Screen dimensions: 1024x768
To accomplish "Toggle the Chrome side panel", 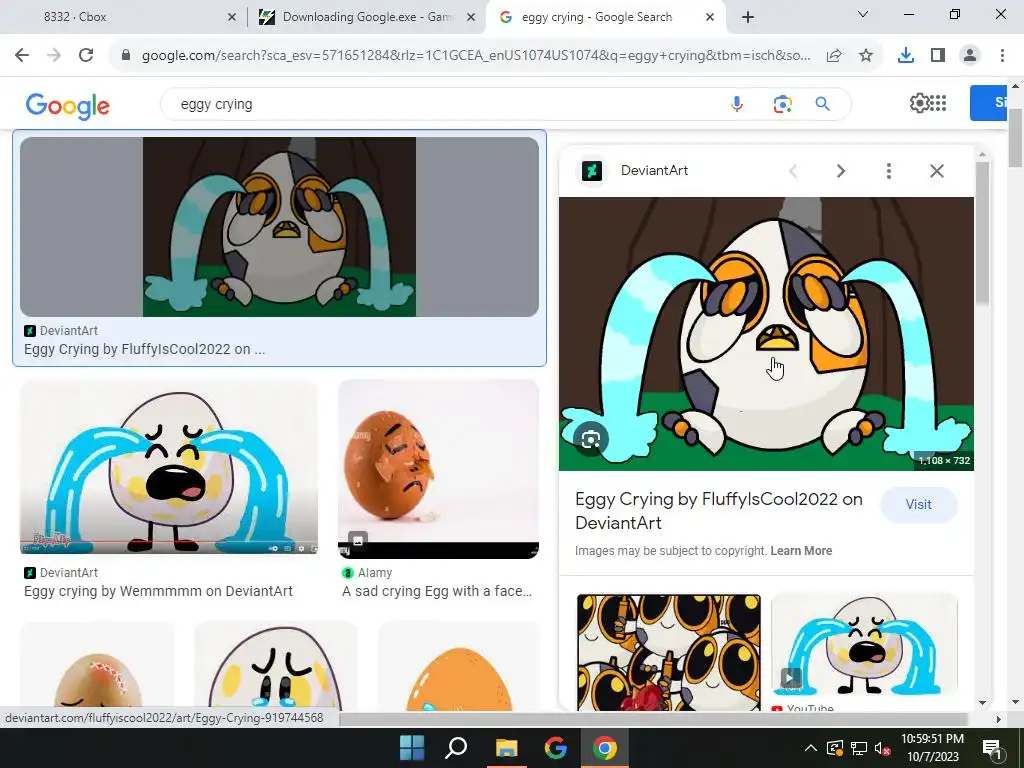I will coord(938,56).
